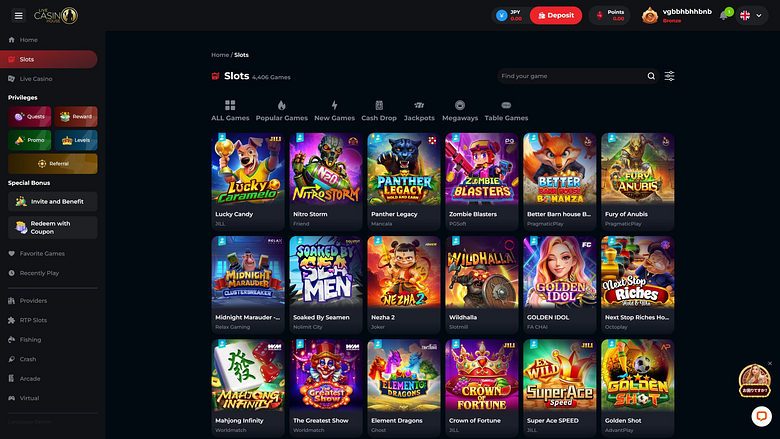Screen dimensions: 780x439
Task: Click the Referral button
Action: coord(53,164)
